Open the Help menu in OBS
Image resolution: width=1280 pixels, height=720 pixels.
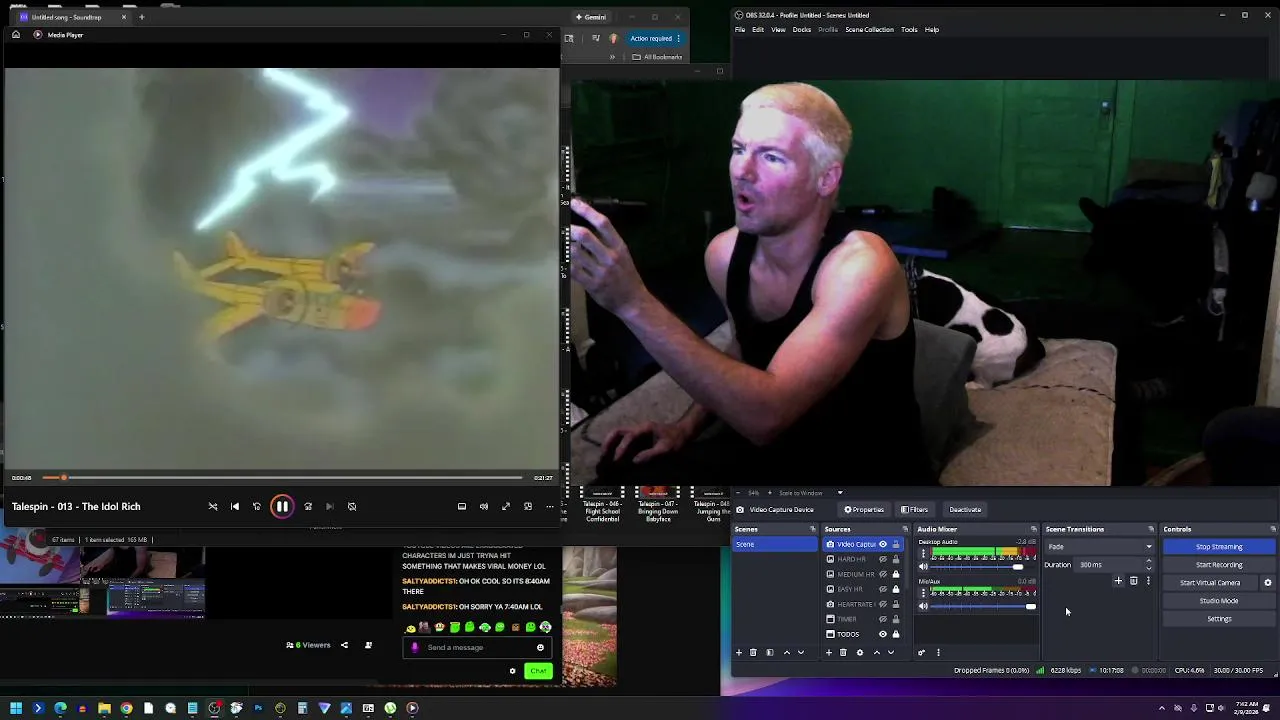[932, 29]
